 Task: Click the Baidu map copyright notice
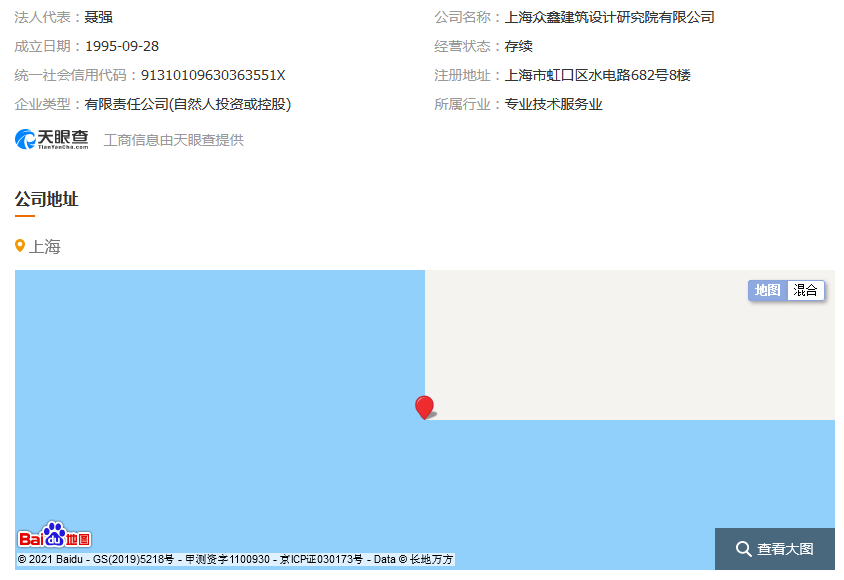coord(235,560)
